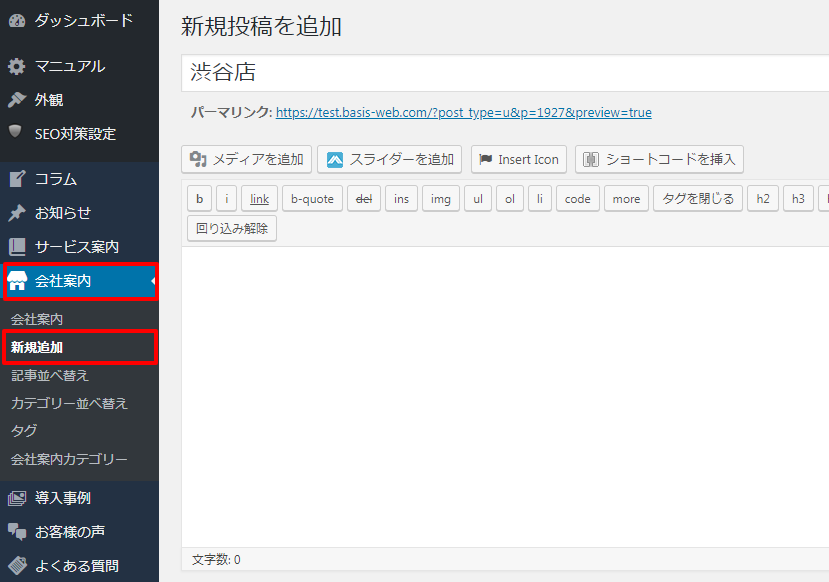This screenshot has height=582, width=829.
Task: Insert image with img quicktag
Action: click(440, 199)
